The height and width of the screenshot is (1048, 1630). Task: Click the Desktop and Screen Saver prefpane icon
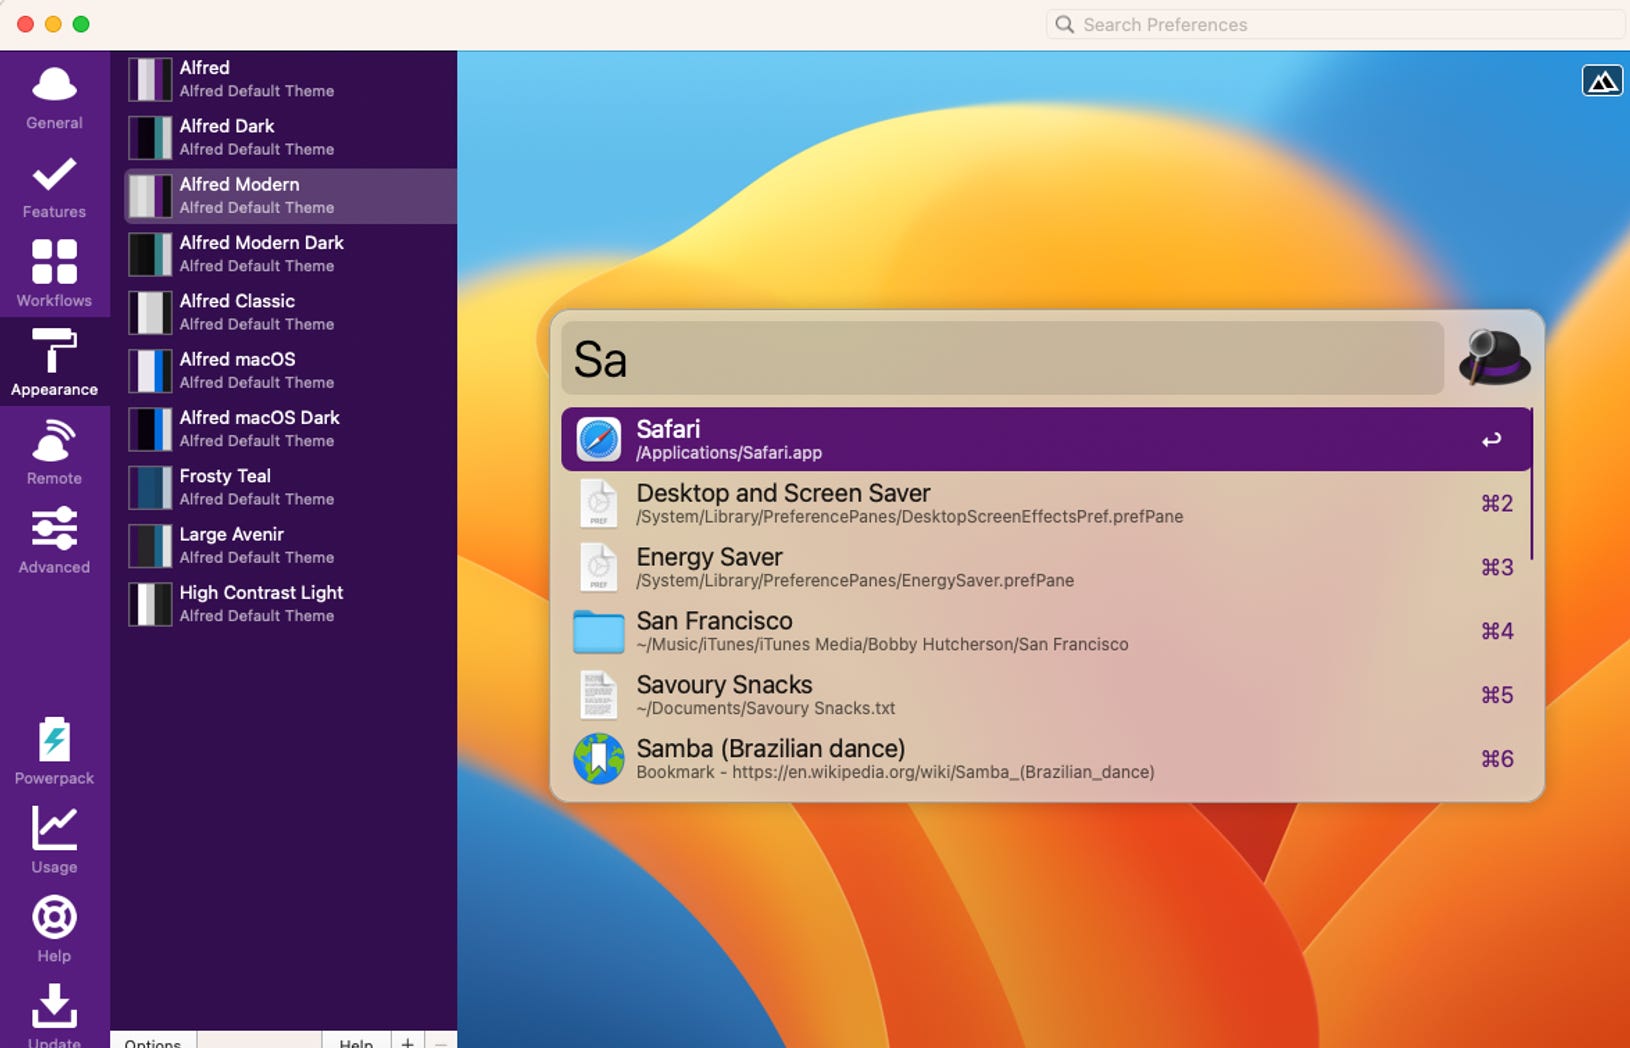pos(598,503)
